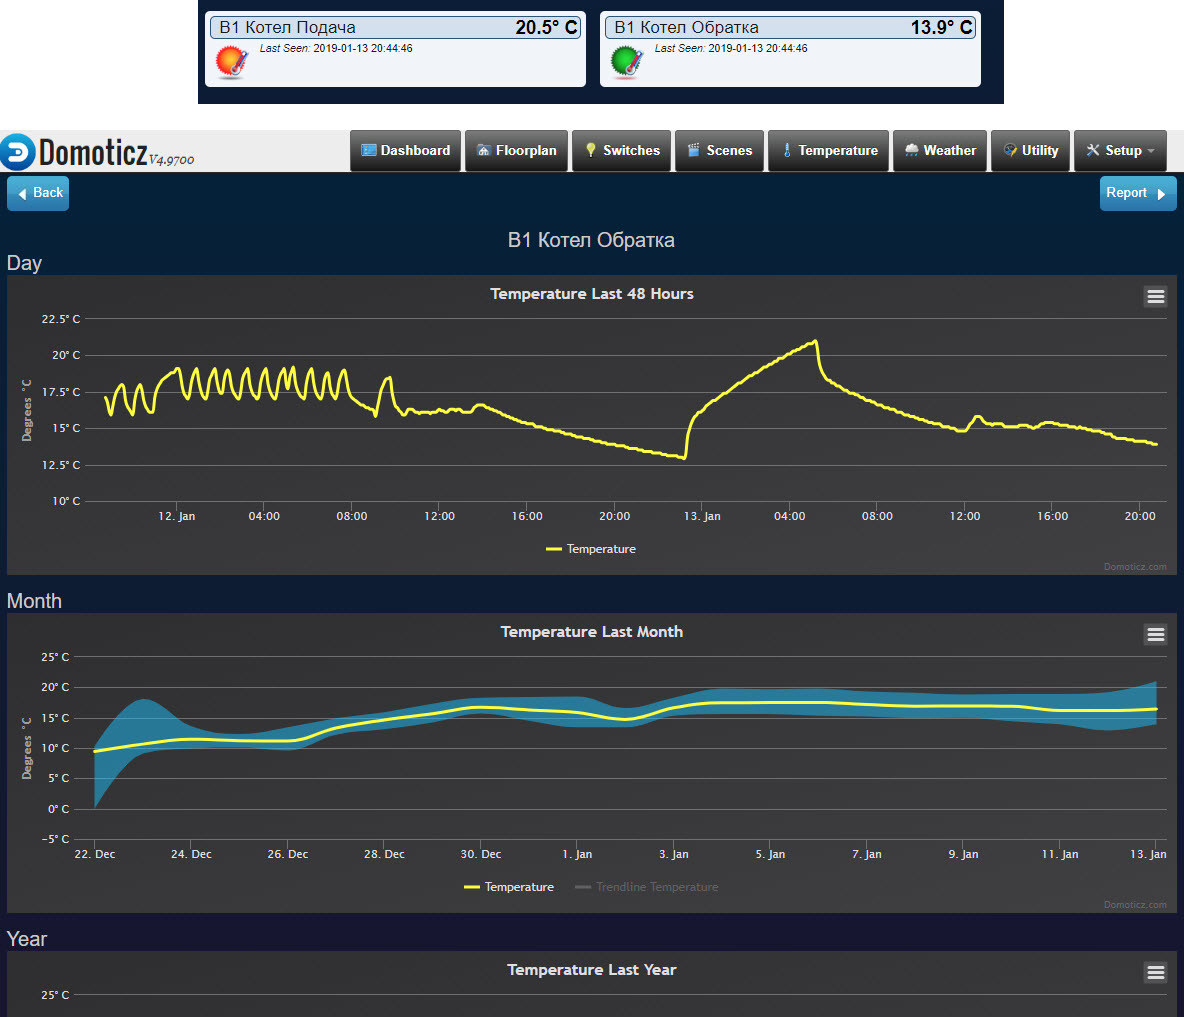This screenshot has height=1017, width=1184.
Task: Toggle Temperature series in 48 Hours legend
Action: tap(591, 549)
